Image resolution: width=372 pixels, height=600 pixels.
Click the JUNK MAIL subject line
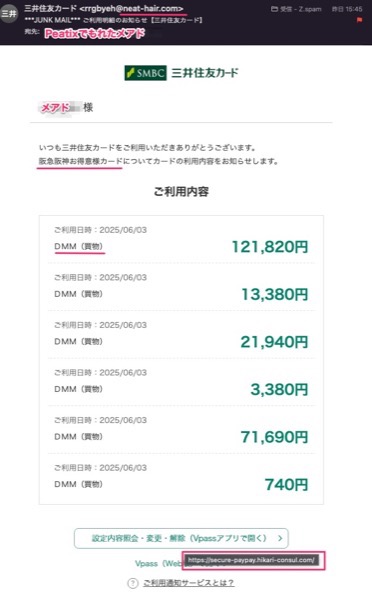coord(113,20)
